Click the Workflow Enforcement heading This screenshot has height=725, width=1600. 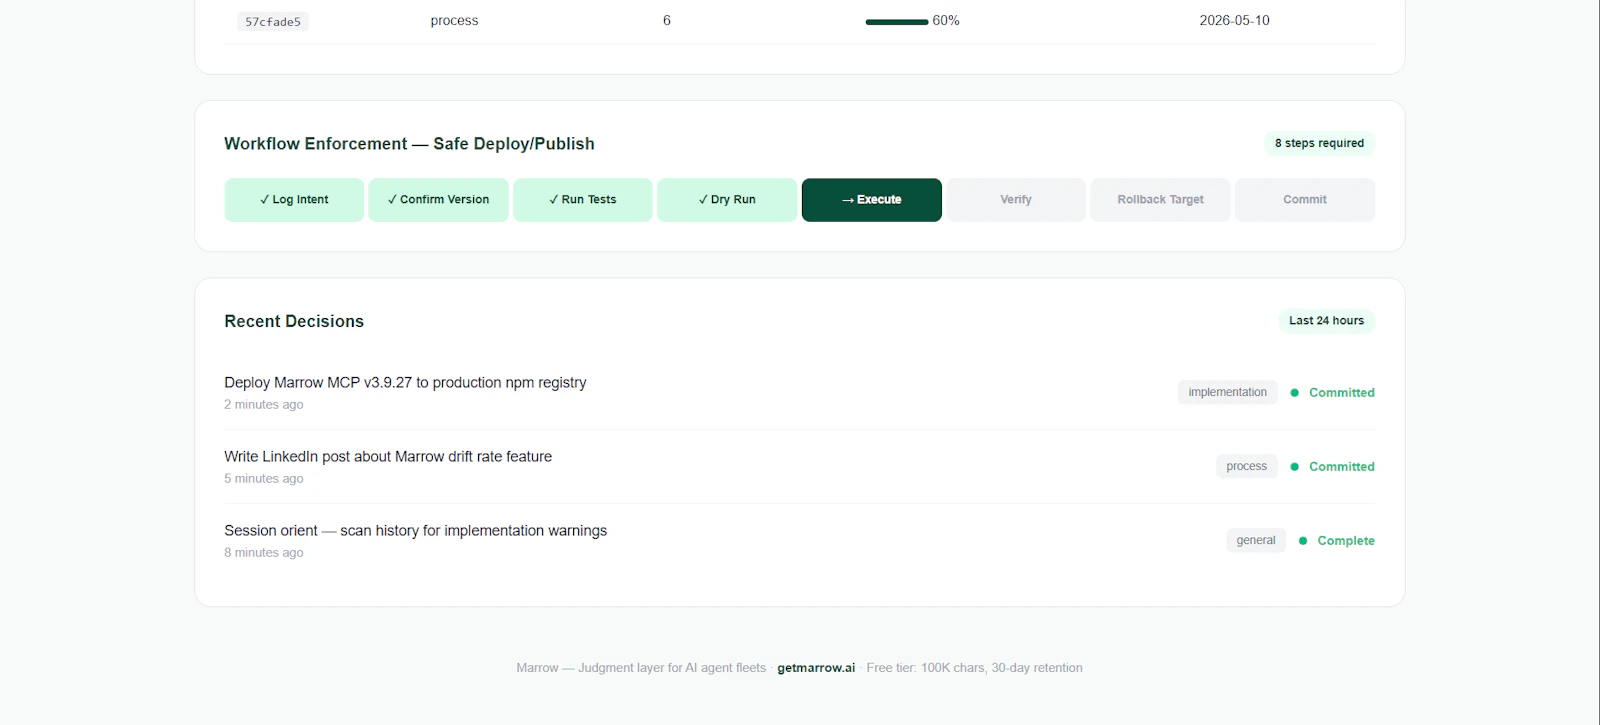coord(409,143)
